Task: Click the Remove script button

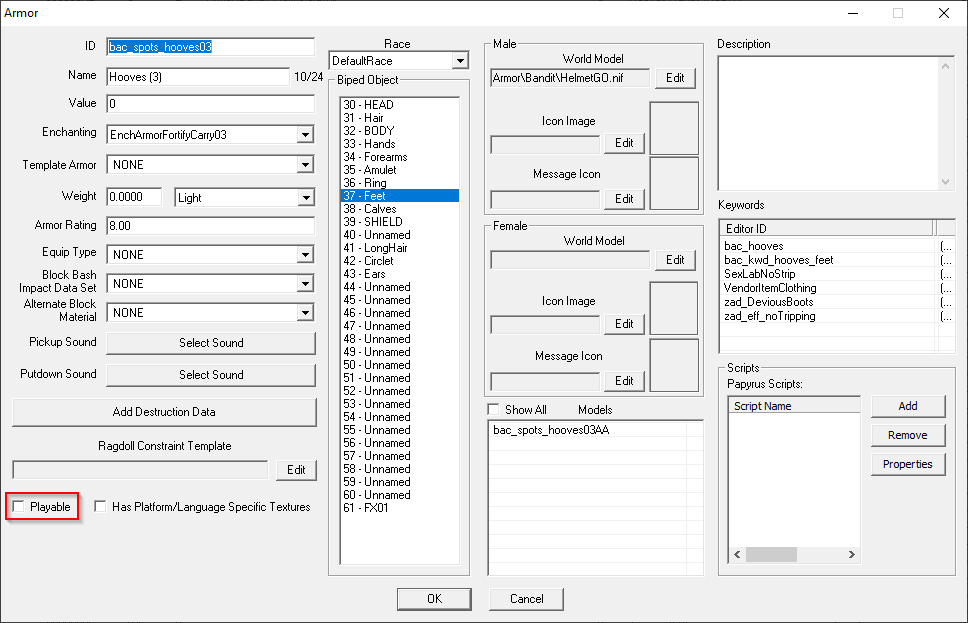Action: (x=908, y=435)
